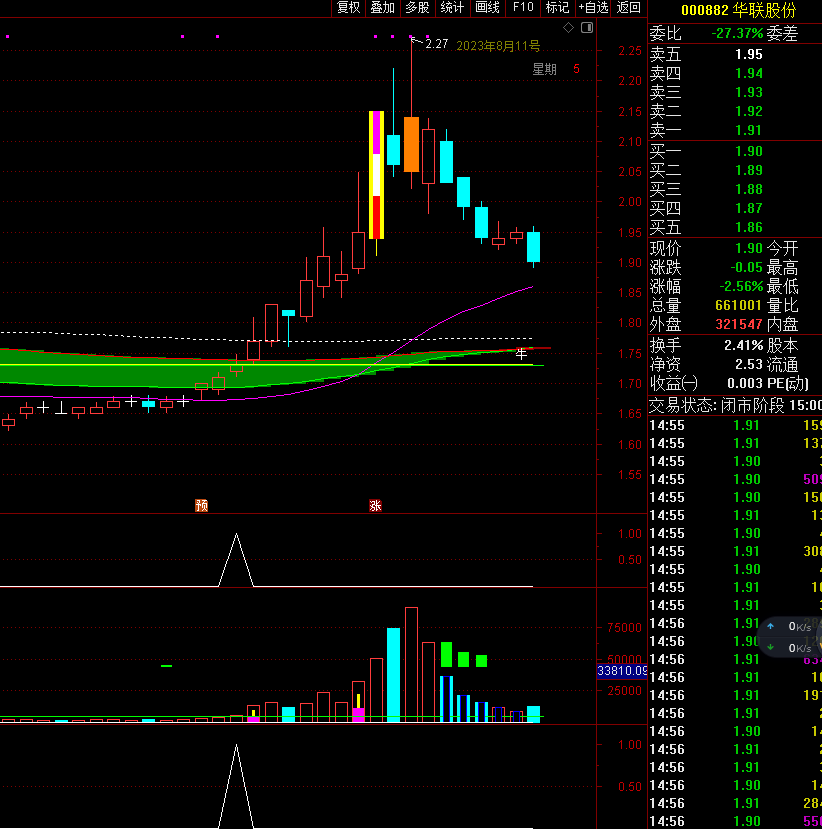Click the tallest red-outlined volume bar
This screenshot has height=829, width=822.
coord(411,665)
